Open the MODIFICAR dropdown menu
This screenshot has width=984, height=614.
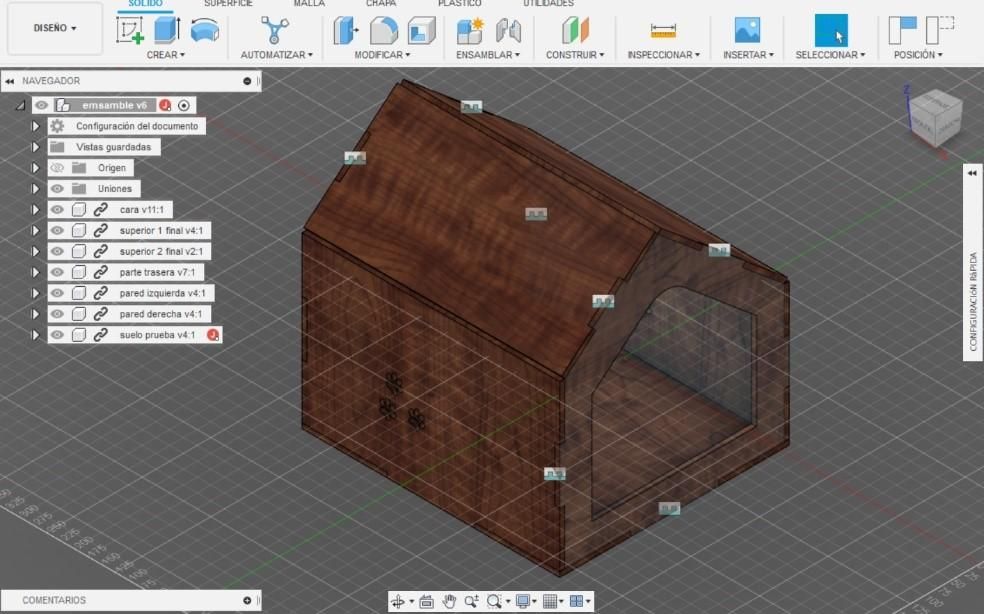382,55
